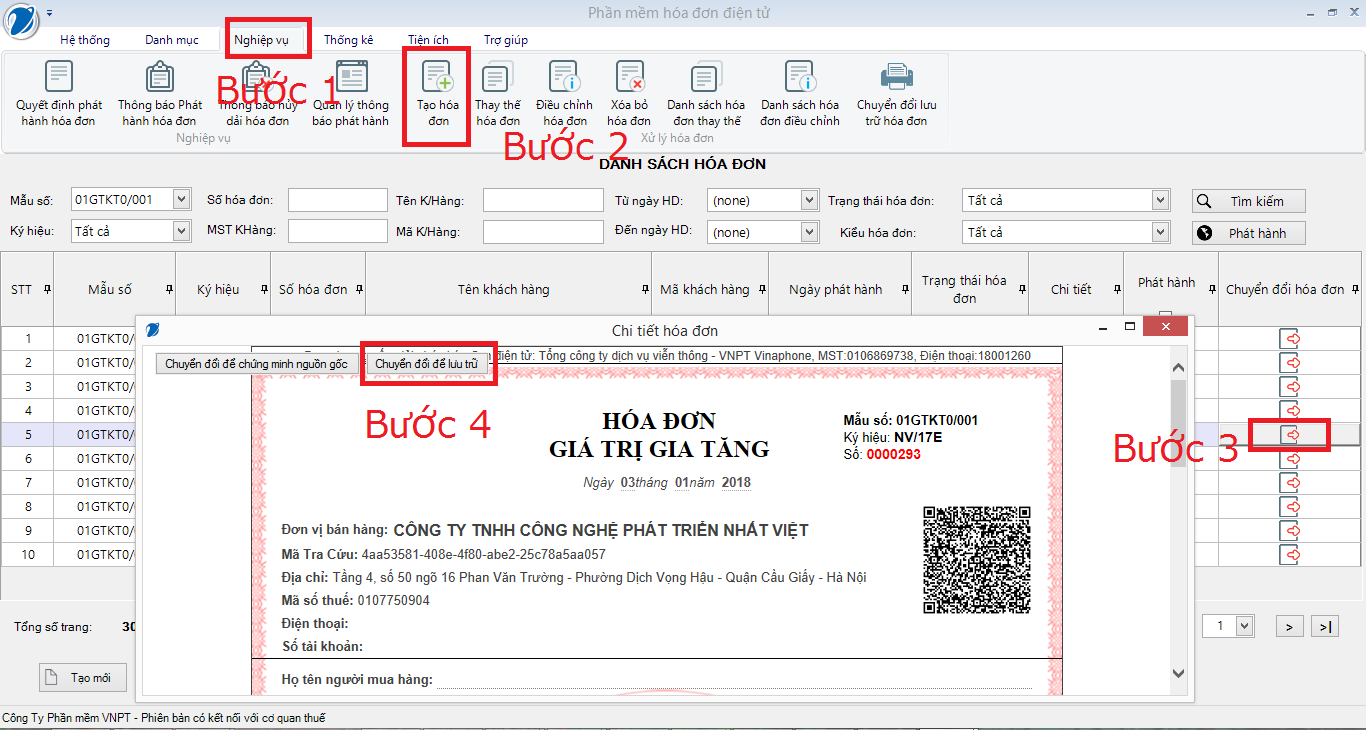
Task: Open Quyết định phát hành hóa đơn
Action: coord(59,94)
